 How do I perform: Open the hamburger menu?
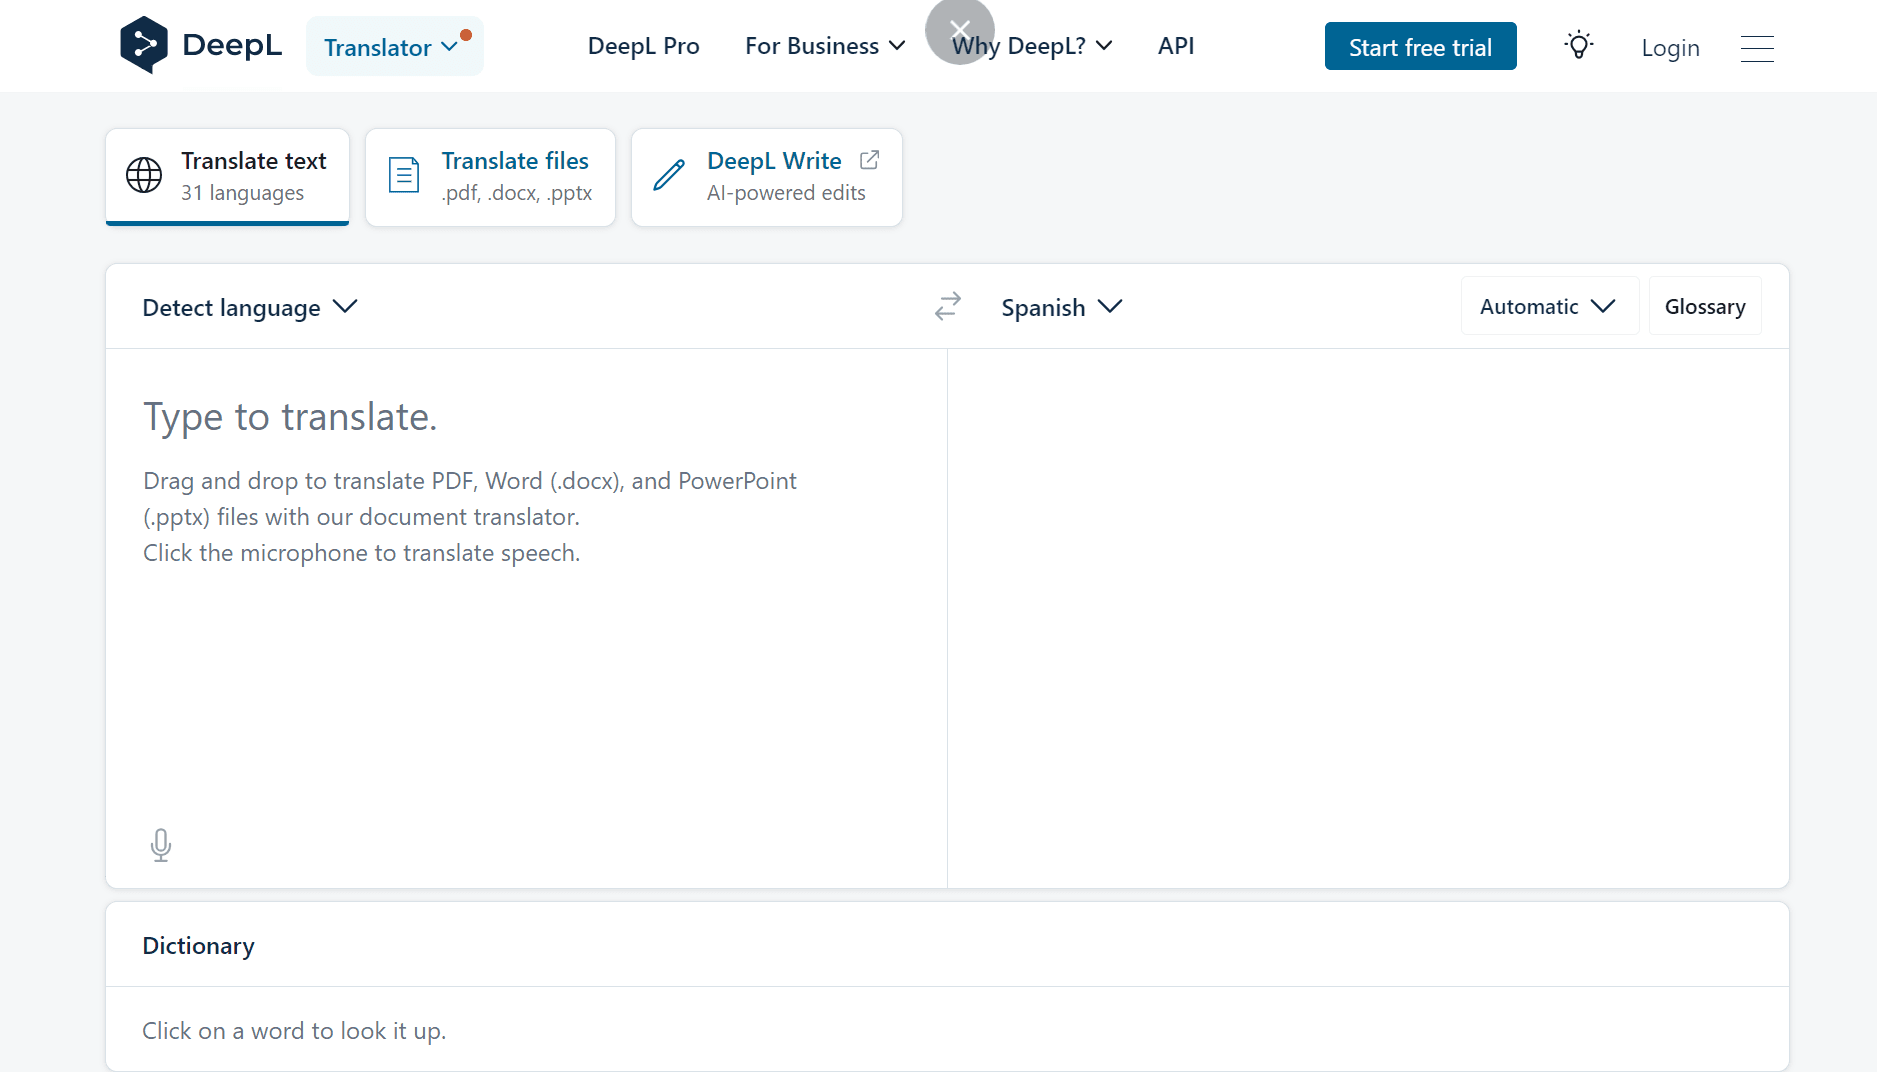pyautogui.click(x=1756, y=48)
